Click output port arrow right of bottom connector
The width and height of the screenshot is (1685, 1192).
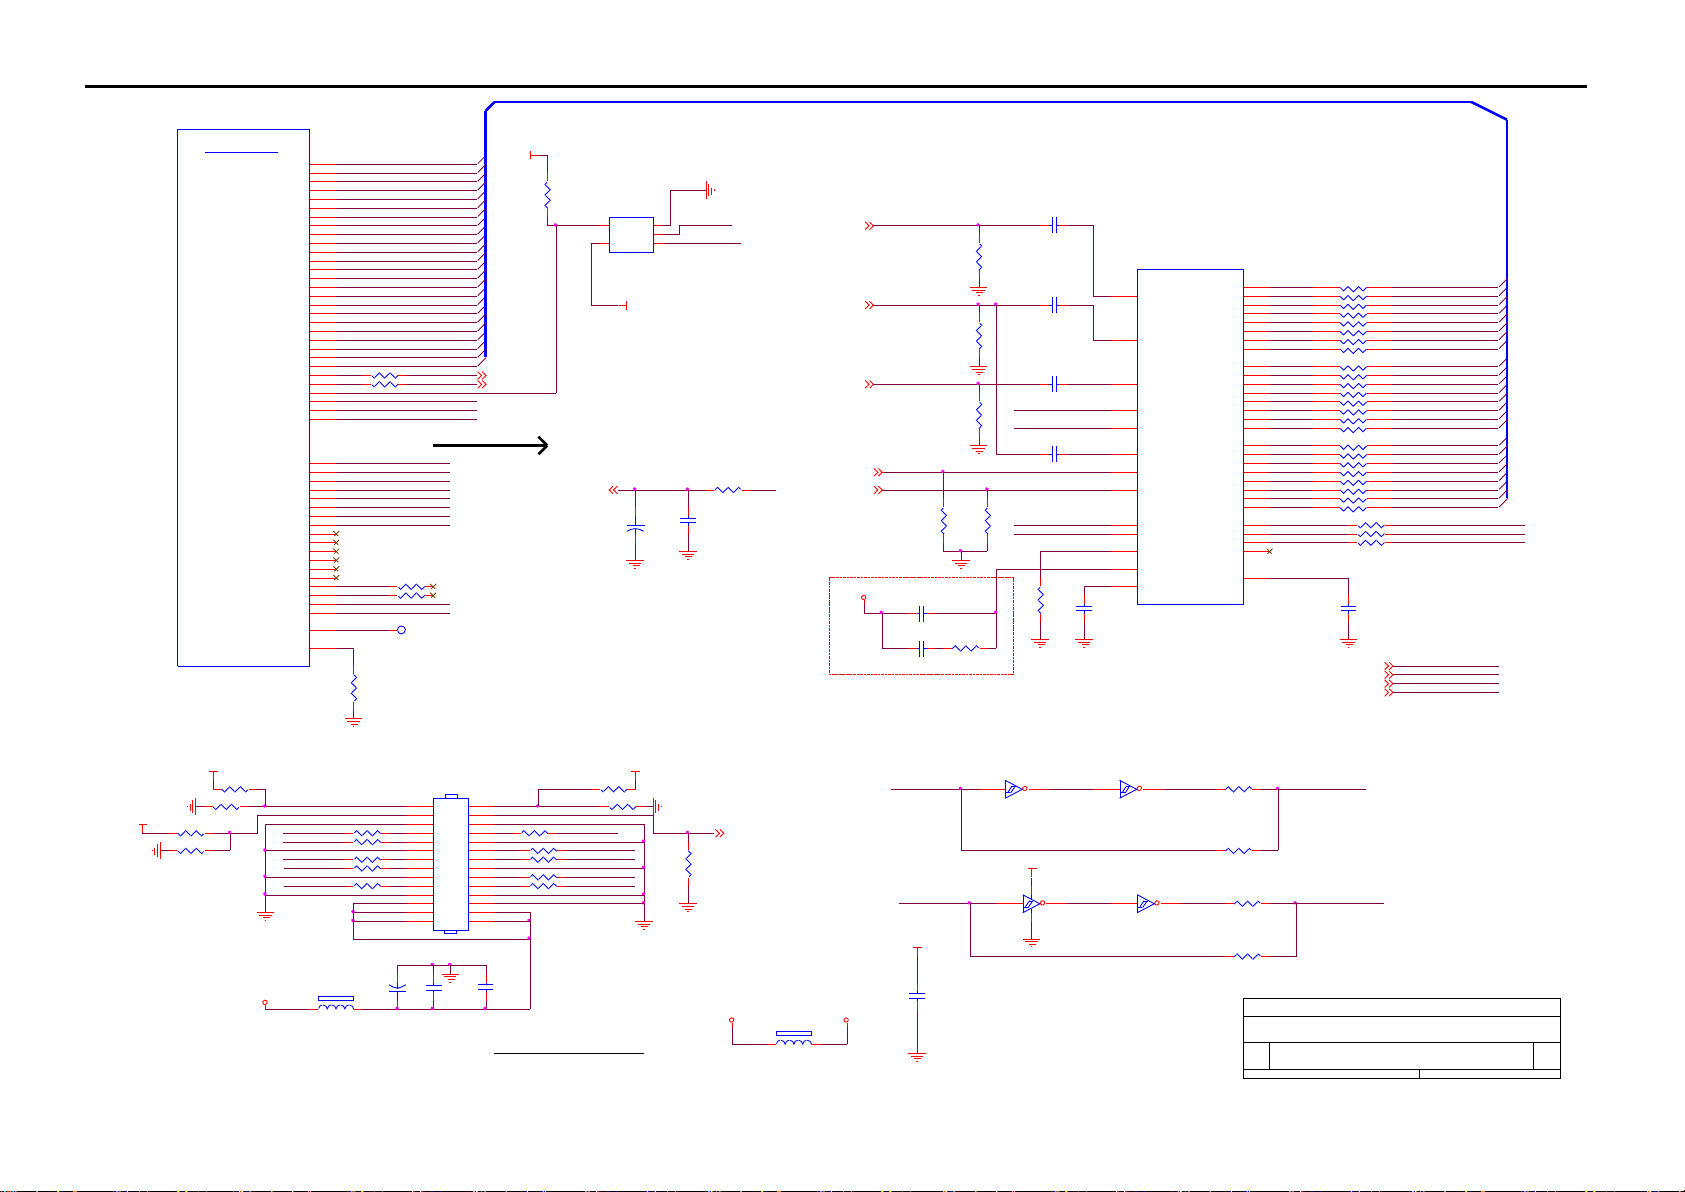coord(719,833)
